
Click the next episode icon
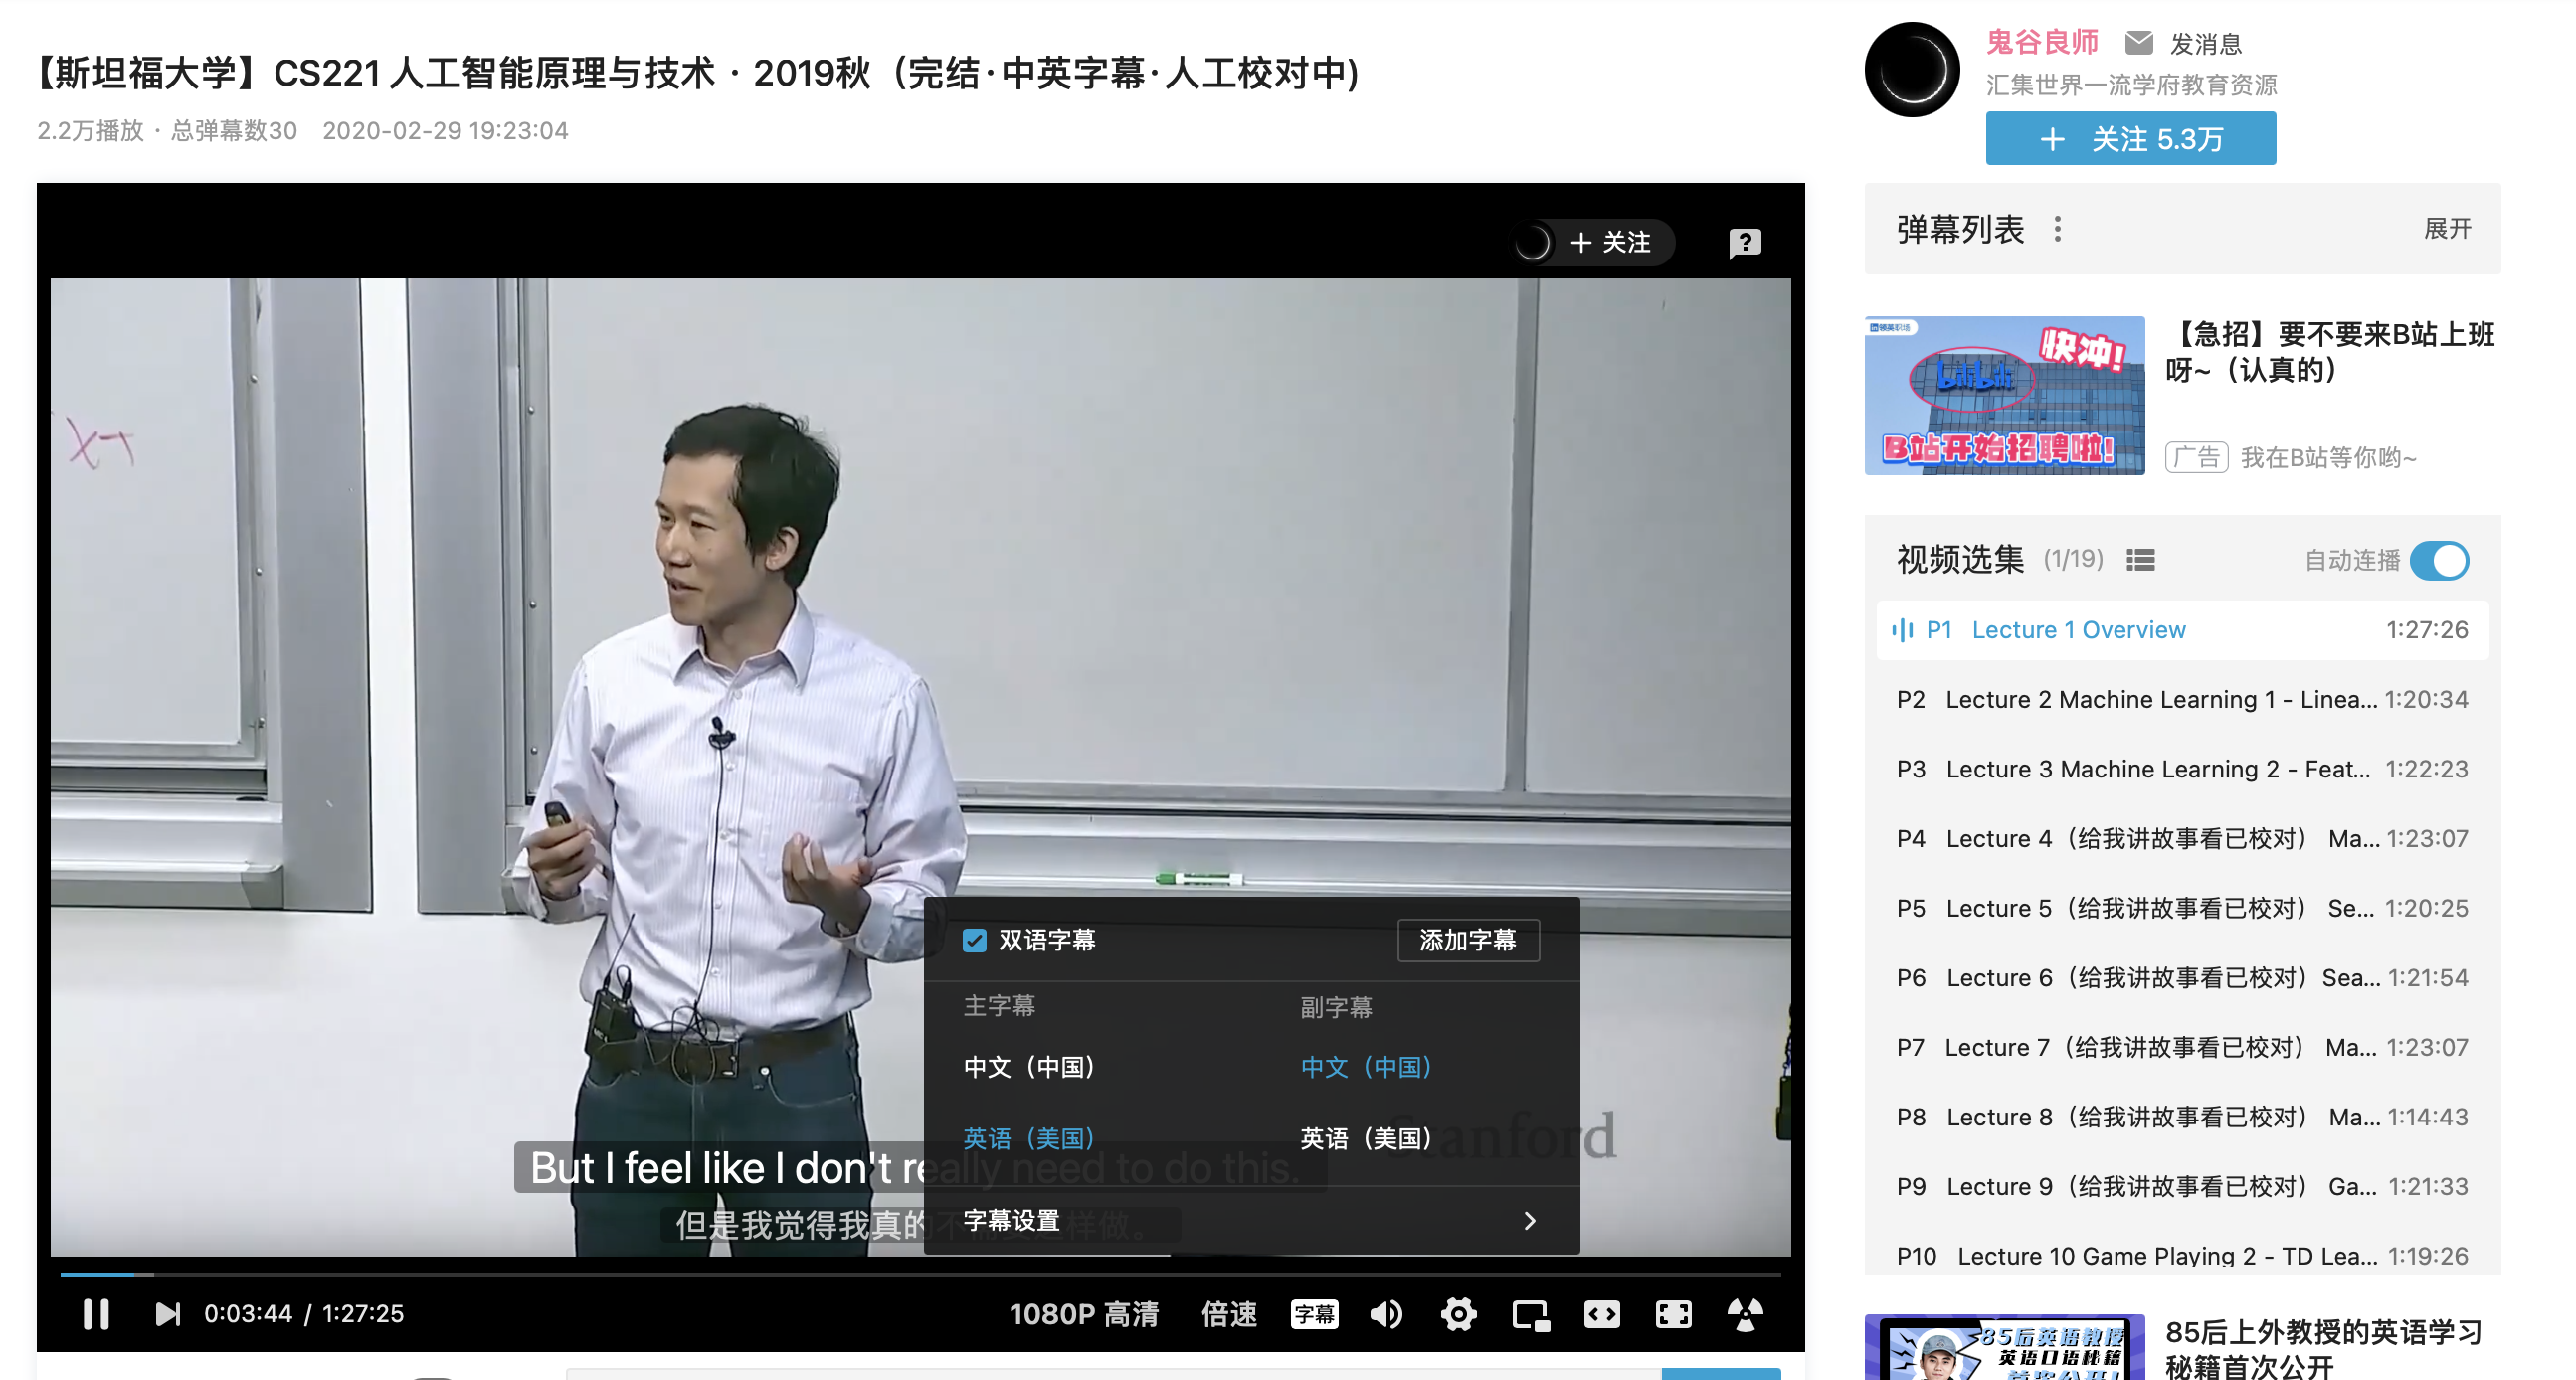tap(170, 1314)
